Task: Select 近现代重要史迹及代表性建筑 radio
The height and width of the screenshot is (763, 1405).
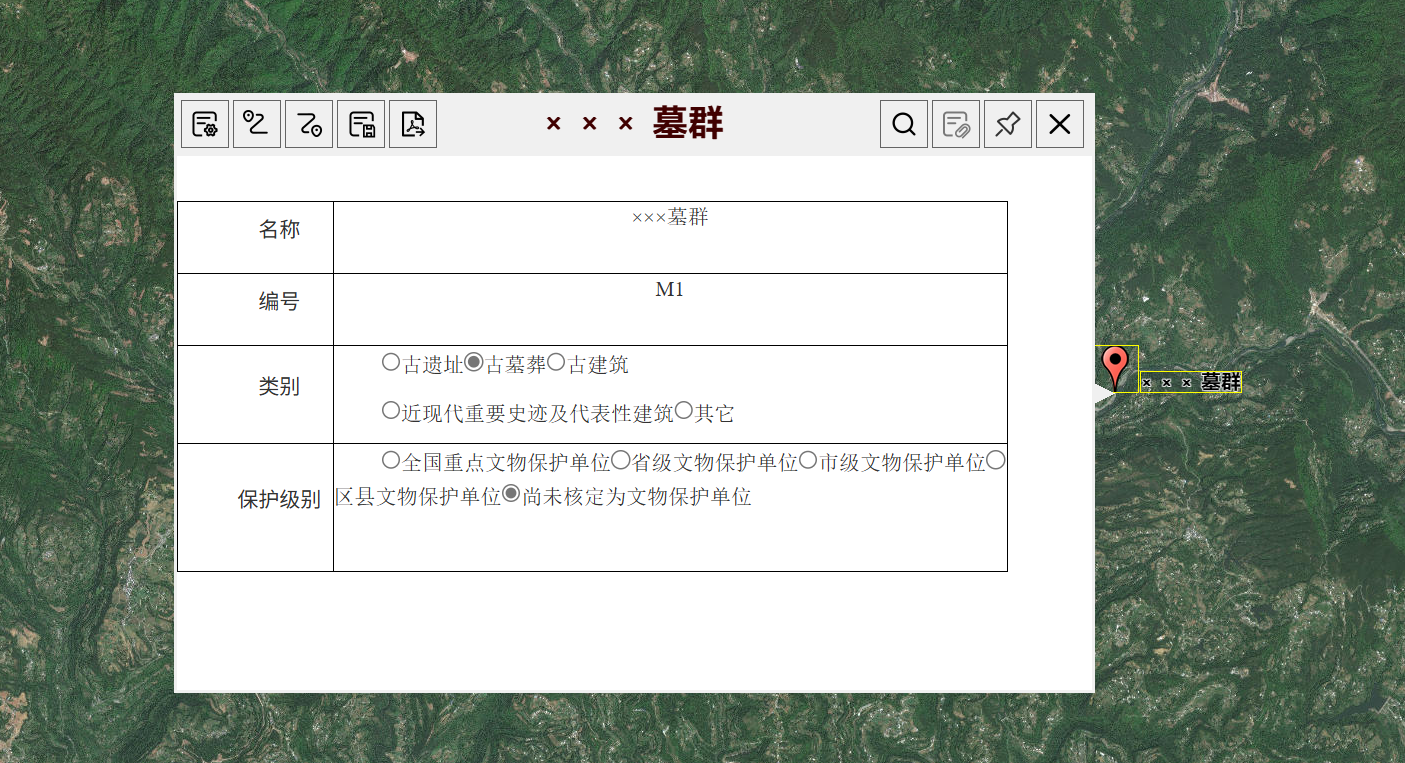Action: 391,410
